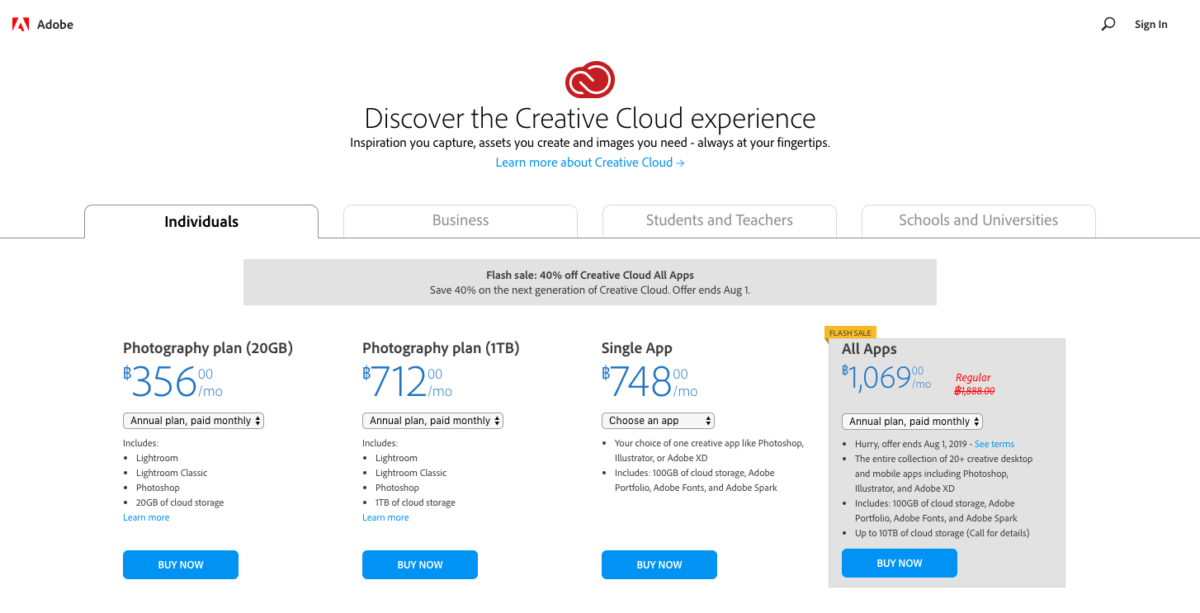Click the red Creative Cloud logo
Viewport: 1200px width, 613px height.
pyautogui.click(x=590, y=79)
